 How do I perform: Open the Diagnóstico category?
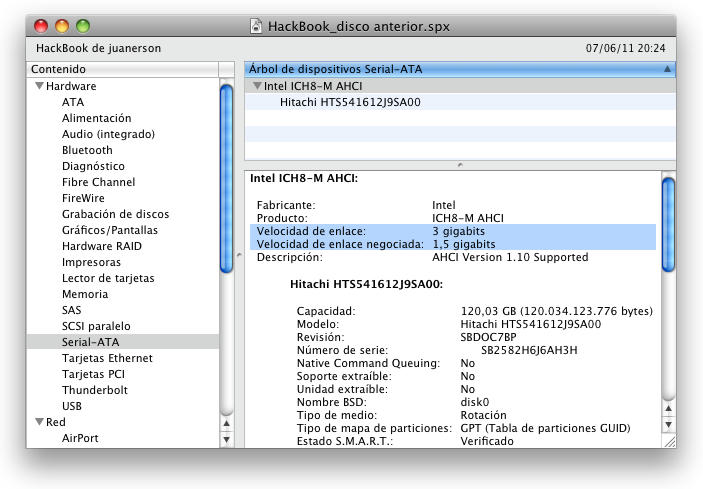[93, 166]
